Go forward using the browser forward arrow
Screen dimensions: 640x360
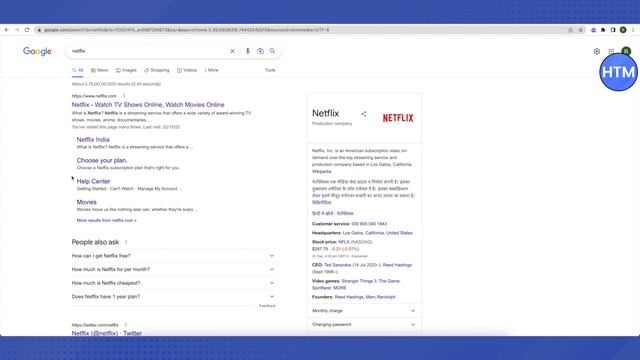[17, 30]
